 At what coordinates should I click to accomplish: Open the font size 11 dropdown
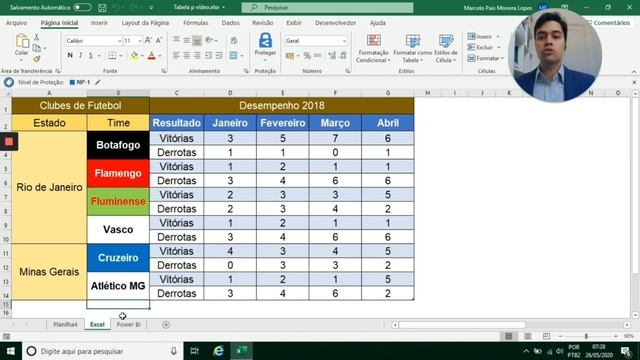coord(140,41)
